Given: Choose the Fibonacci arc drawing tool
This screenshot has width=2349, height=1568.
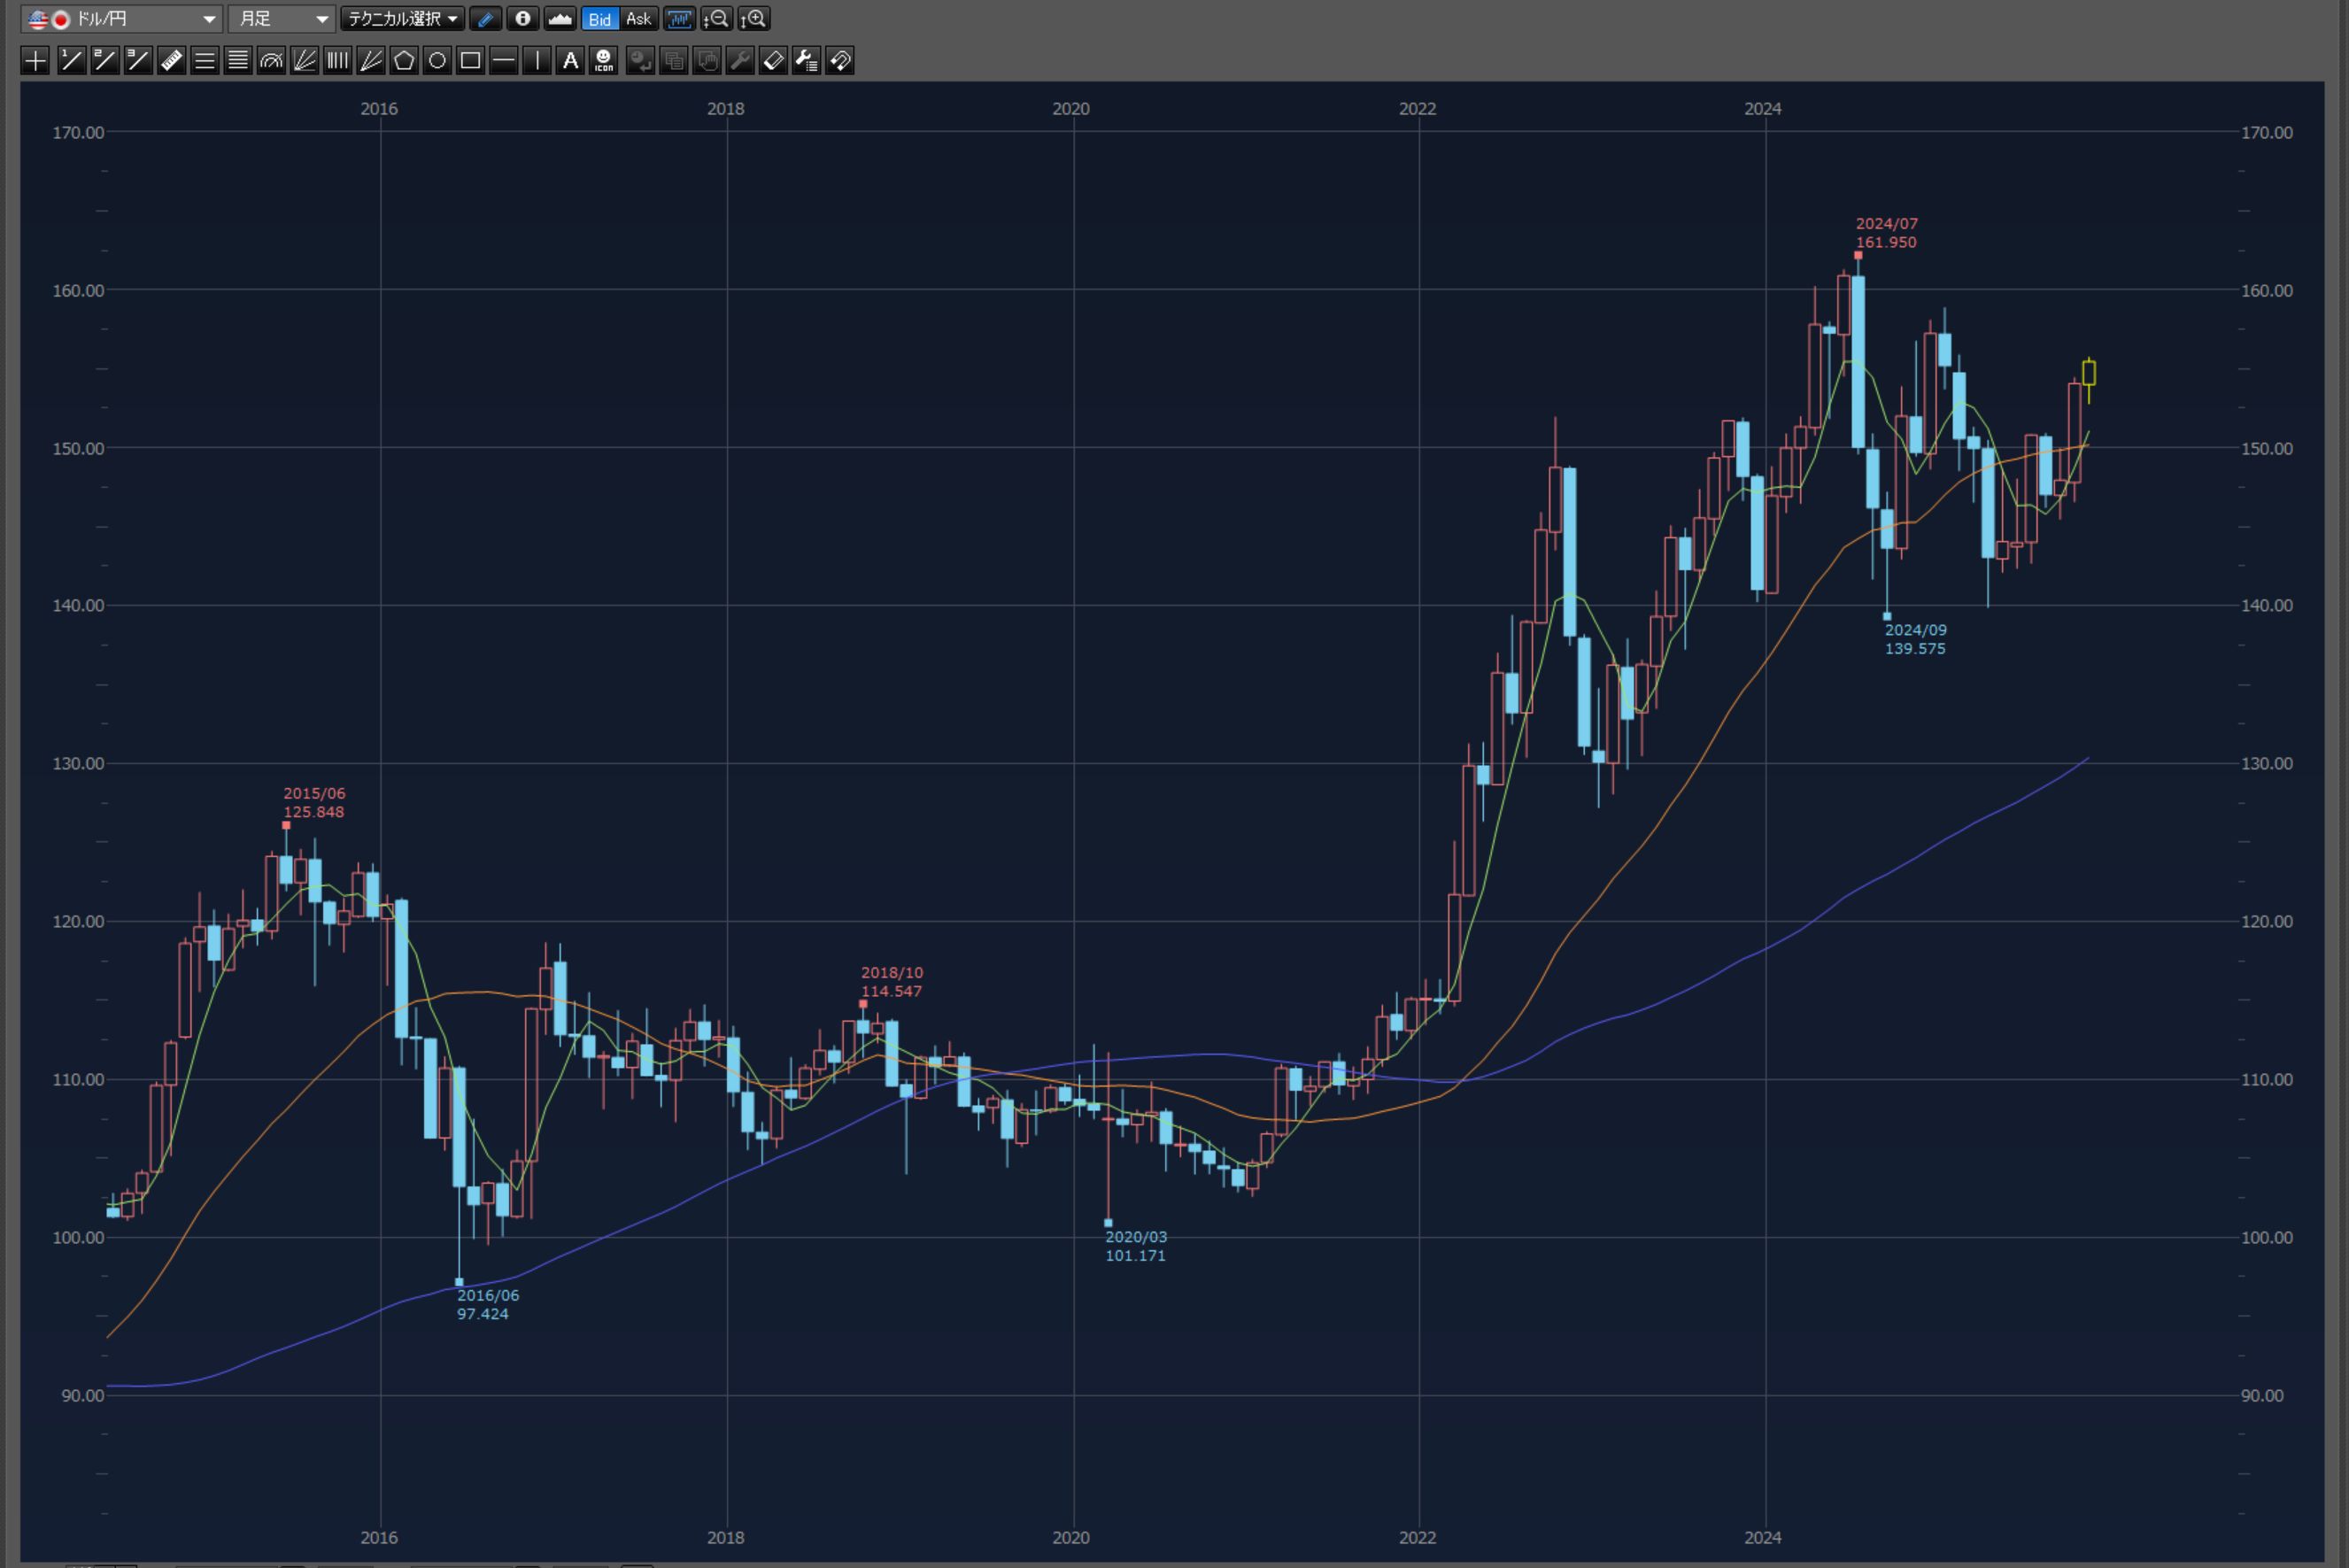Looking at the screenshot, I should tap(271, 61).
